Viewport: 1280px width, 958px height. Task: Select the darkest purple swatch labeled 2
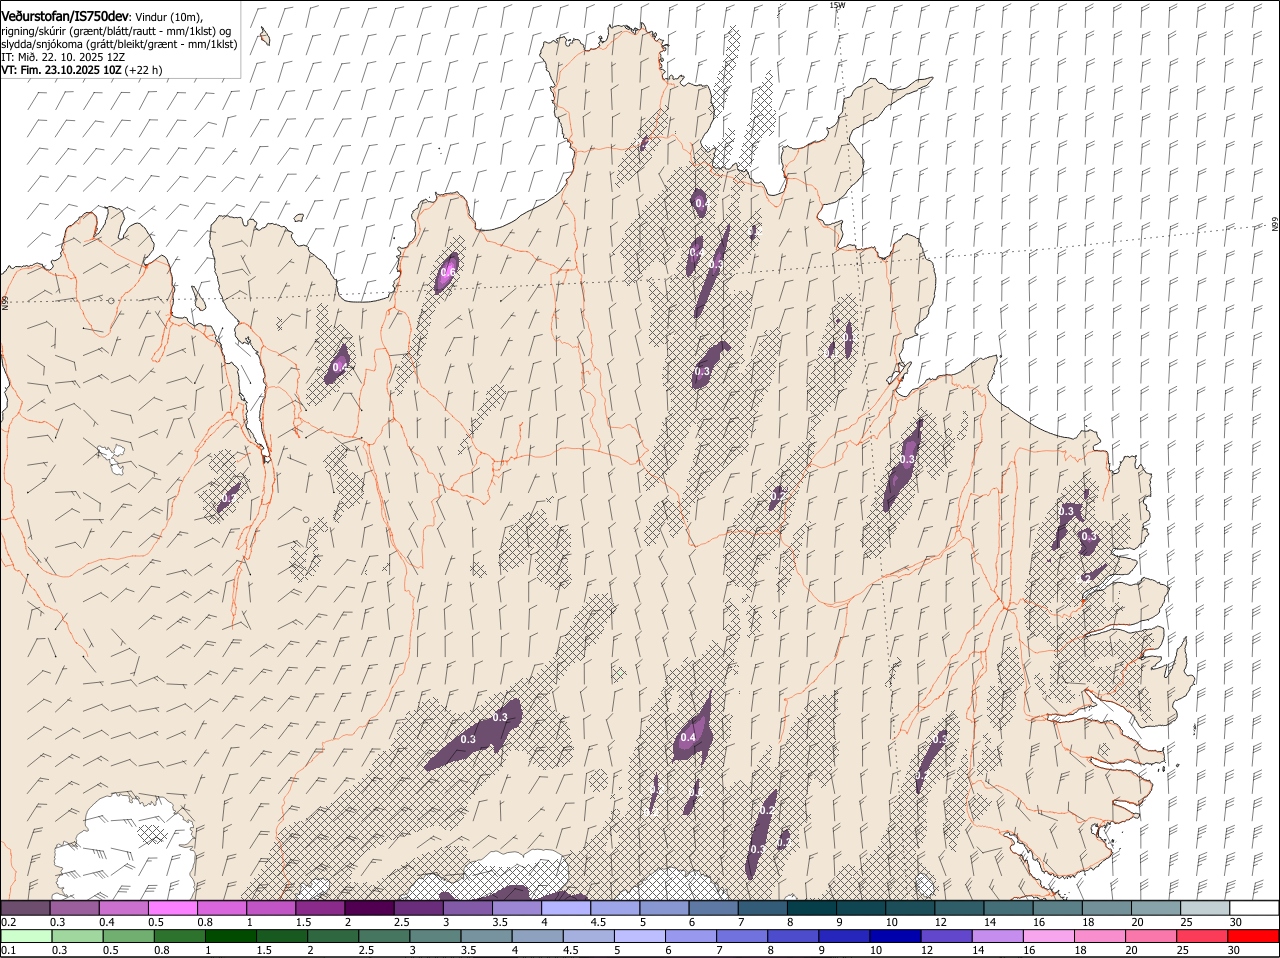(369, 907)
